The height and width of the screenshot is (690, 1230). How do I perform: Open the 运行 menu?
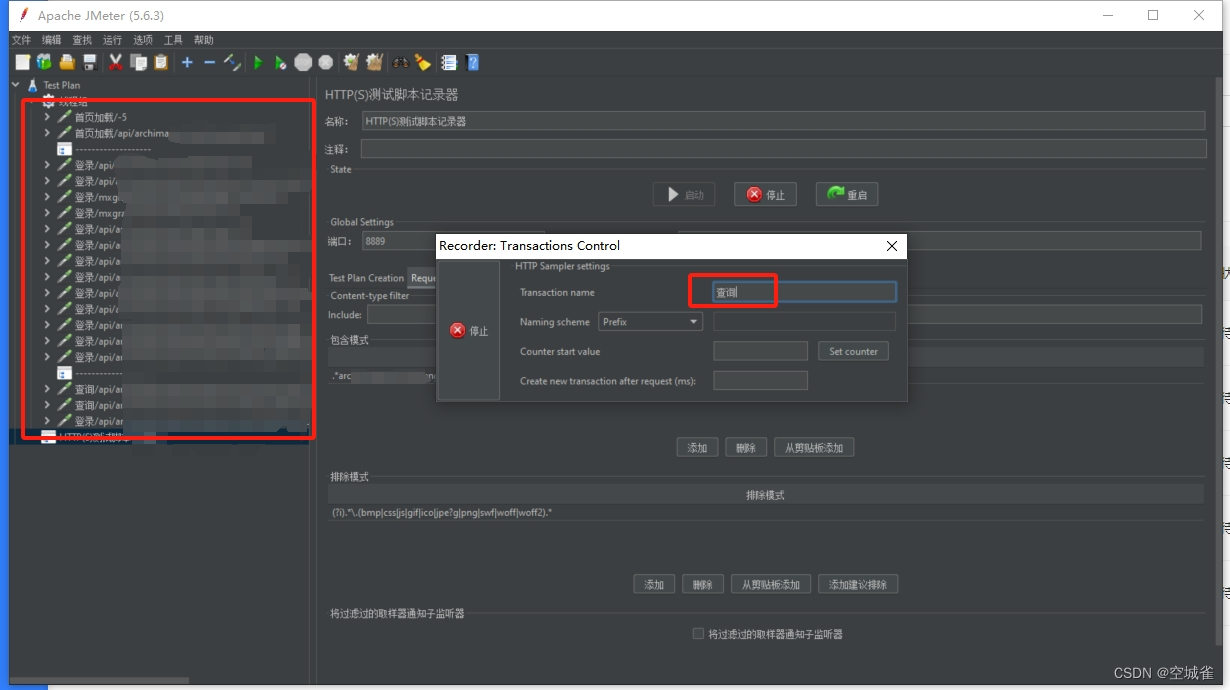click(x=112, y=40)
